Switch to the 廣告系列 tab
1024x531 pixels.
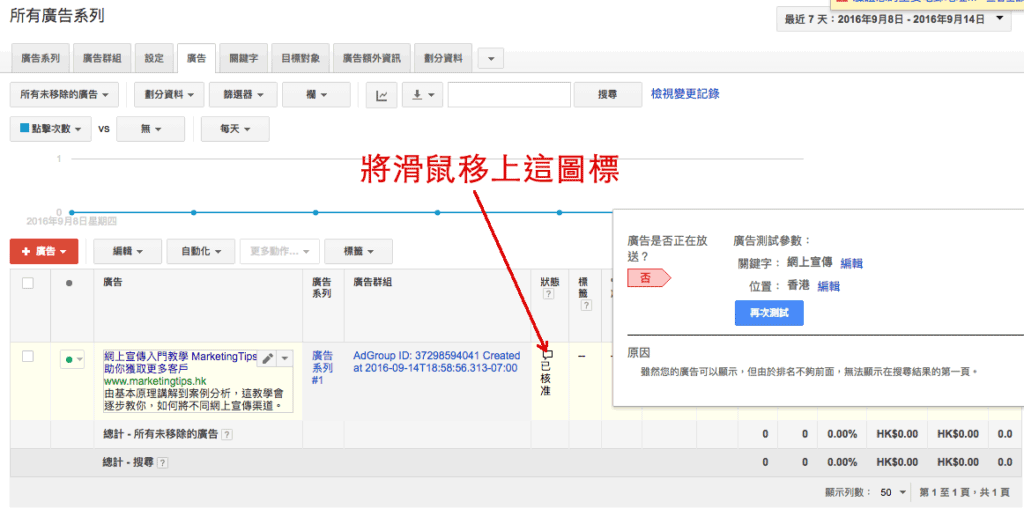click(x=40, y=58)
